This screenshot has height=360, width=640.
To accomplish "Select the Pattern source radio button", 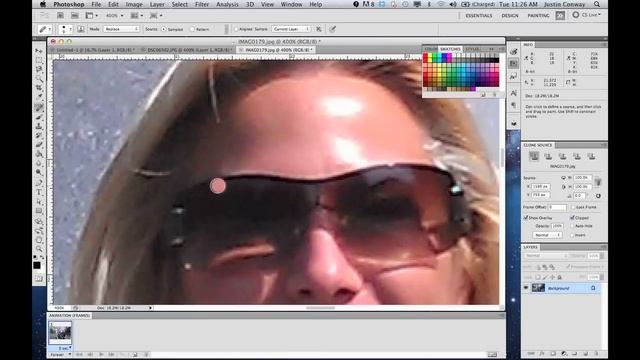I will point(192,29).
